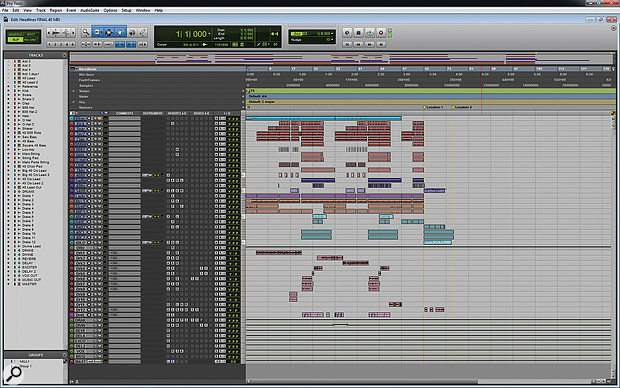Click the COMMENTS column header
This screenshot has height=388, width=620.
point(125,114)
